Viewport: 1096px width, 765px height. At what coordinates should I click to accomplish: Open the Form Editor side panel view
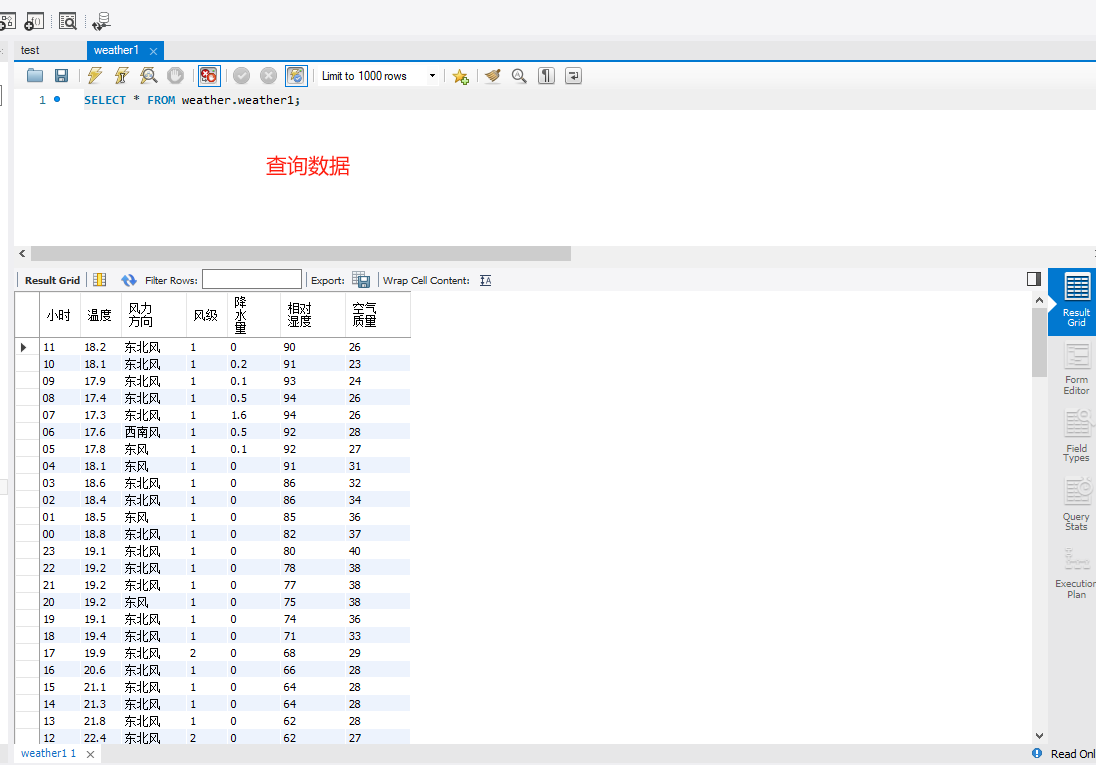[1076, 369]
